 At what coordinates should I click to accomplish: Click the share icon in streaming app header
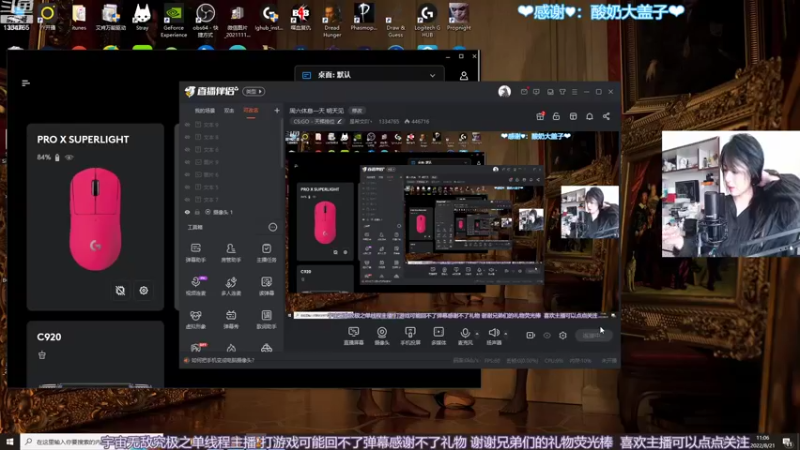tap(606, 116)
